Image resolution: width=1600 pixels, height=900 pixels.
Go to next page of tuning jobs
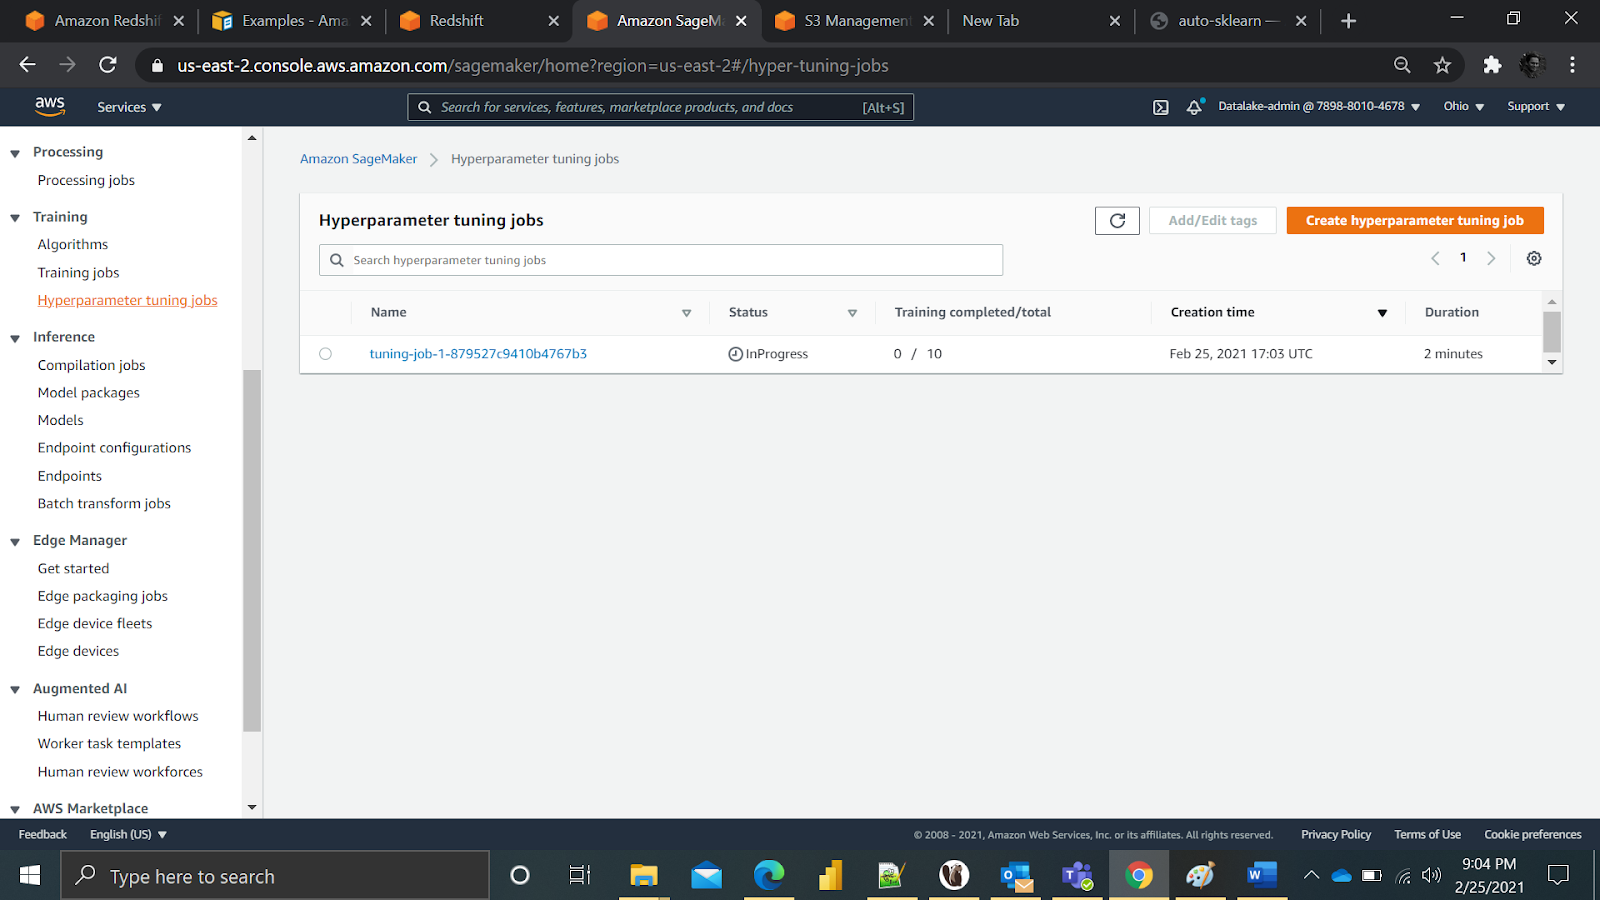tap(1491, 258)
